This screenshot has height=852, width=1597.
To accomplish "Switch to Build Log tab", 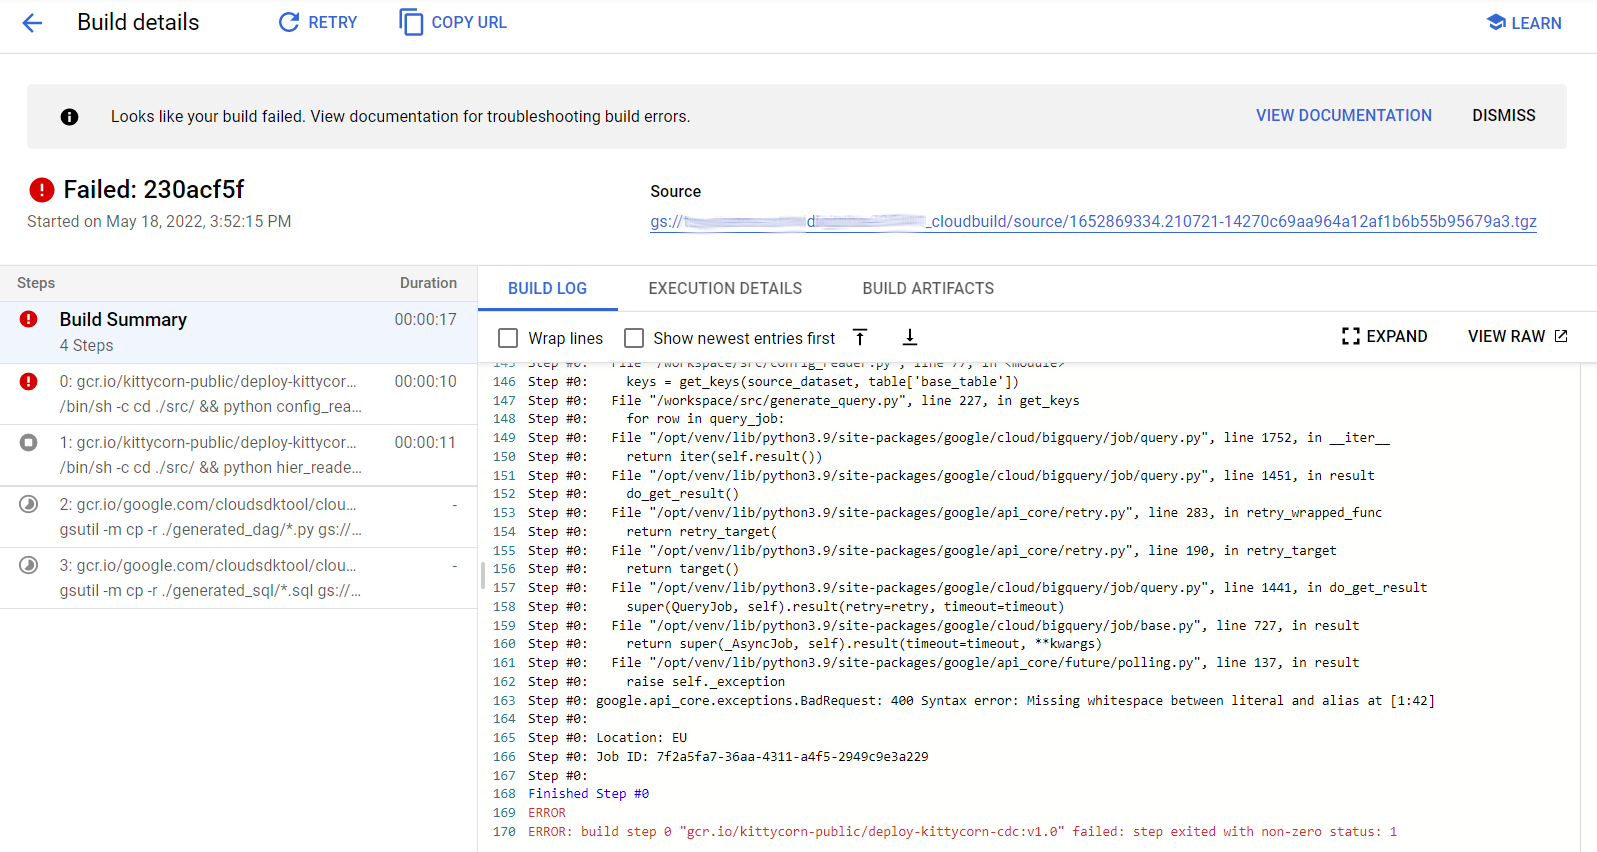I will coord(547,288).
